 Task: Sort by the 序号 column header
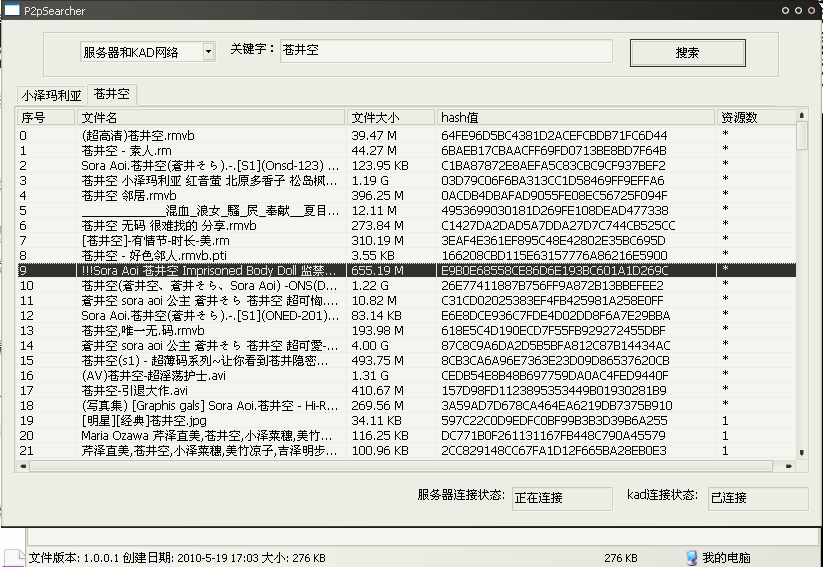click(46, 117)
